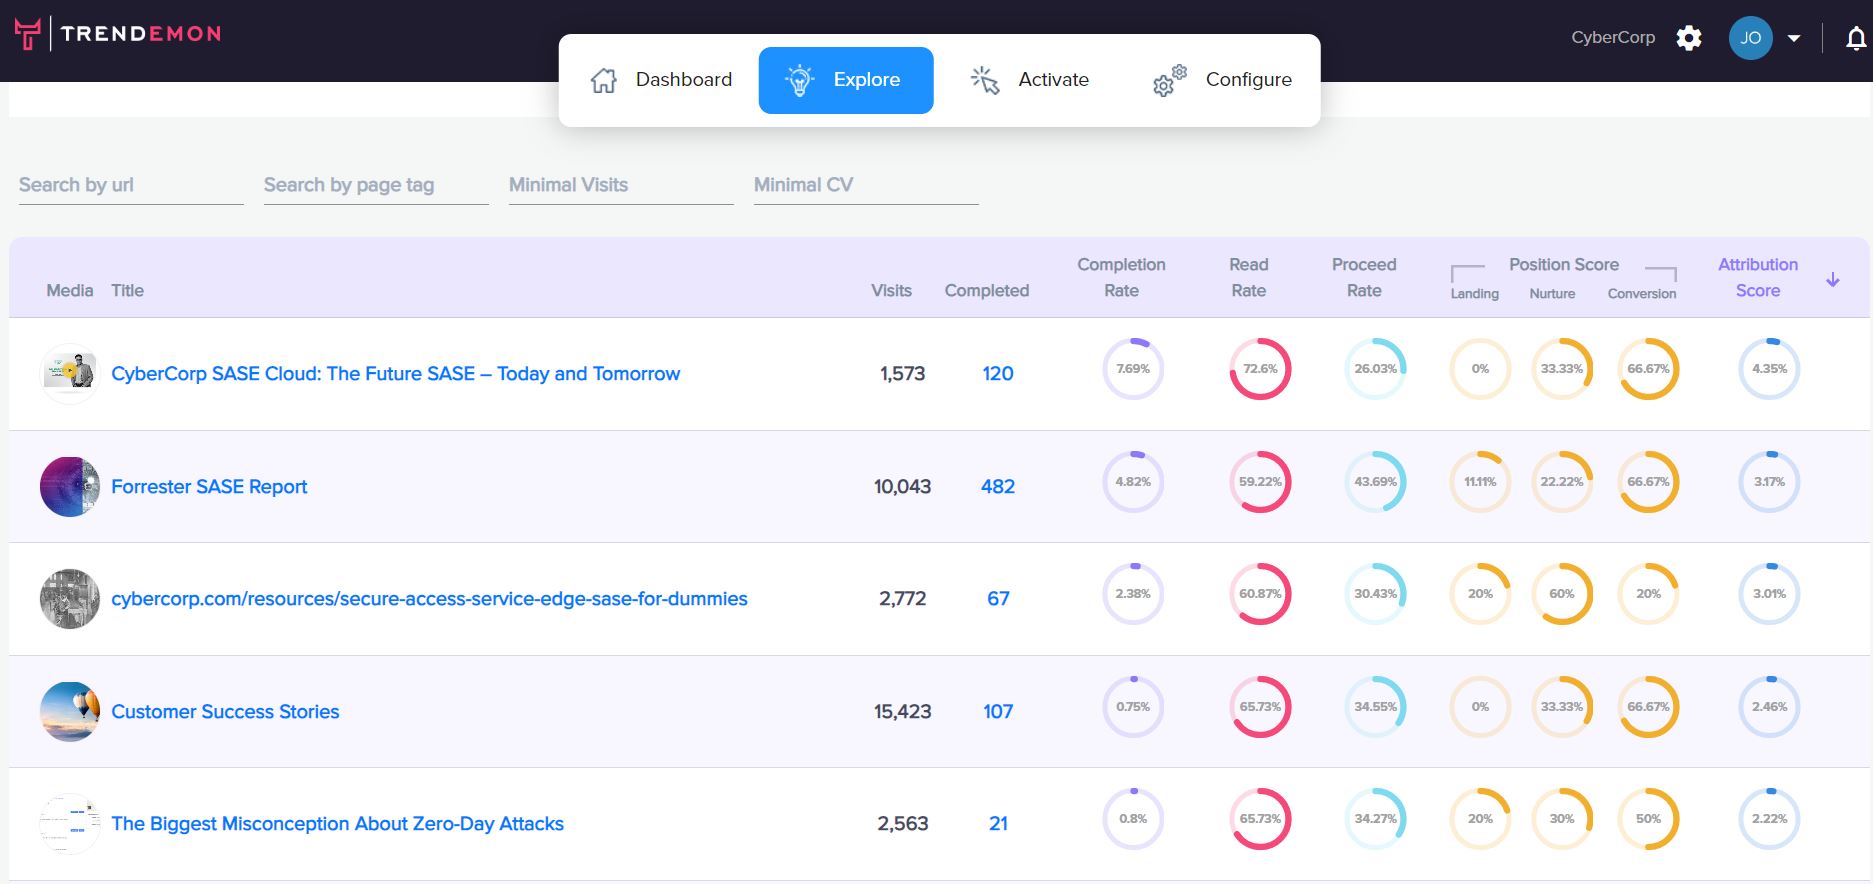This screenshot has width=1873, height=884.
Task: Click visits value 2,772
Action: point(902,598)
